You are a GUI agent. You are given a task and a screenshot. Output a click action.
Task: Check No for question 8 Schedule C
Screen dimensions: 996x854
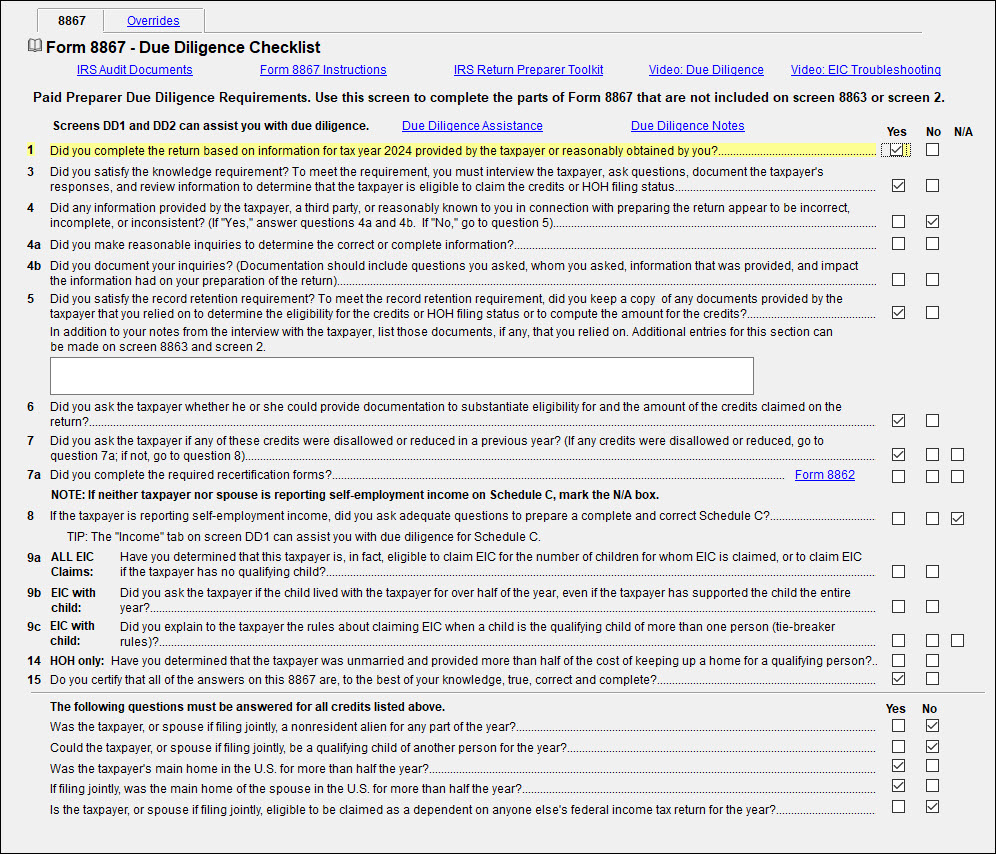point(932,518)
